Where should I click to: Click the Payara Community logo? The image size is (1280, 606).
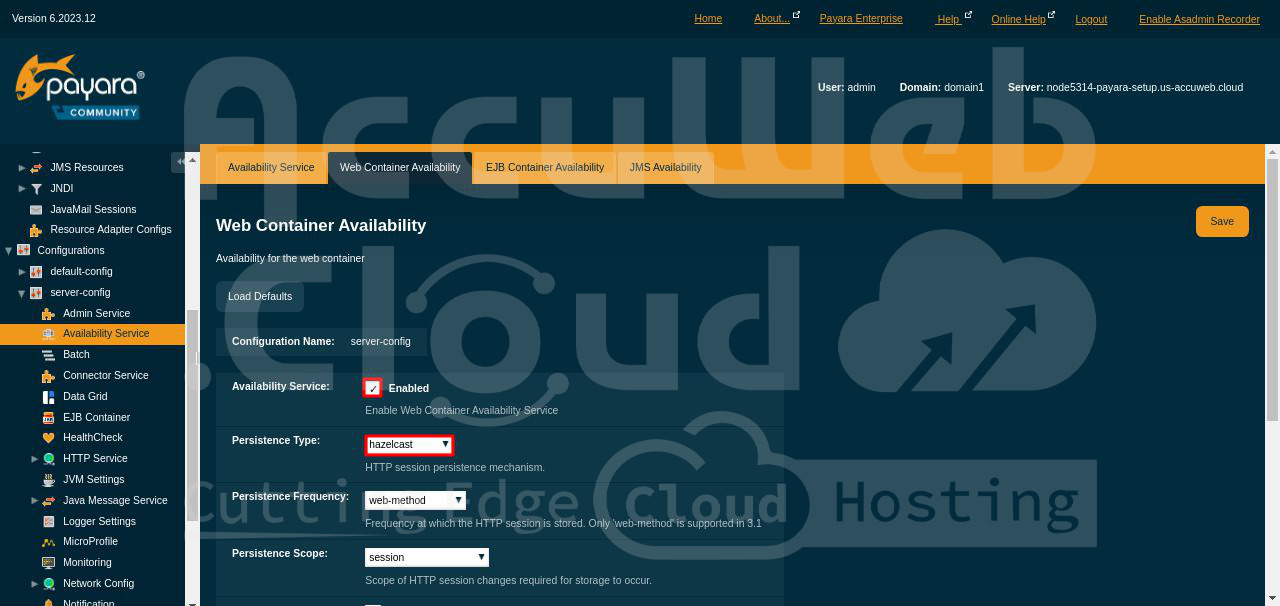(x=79, y=87)
